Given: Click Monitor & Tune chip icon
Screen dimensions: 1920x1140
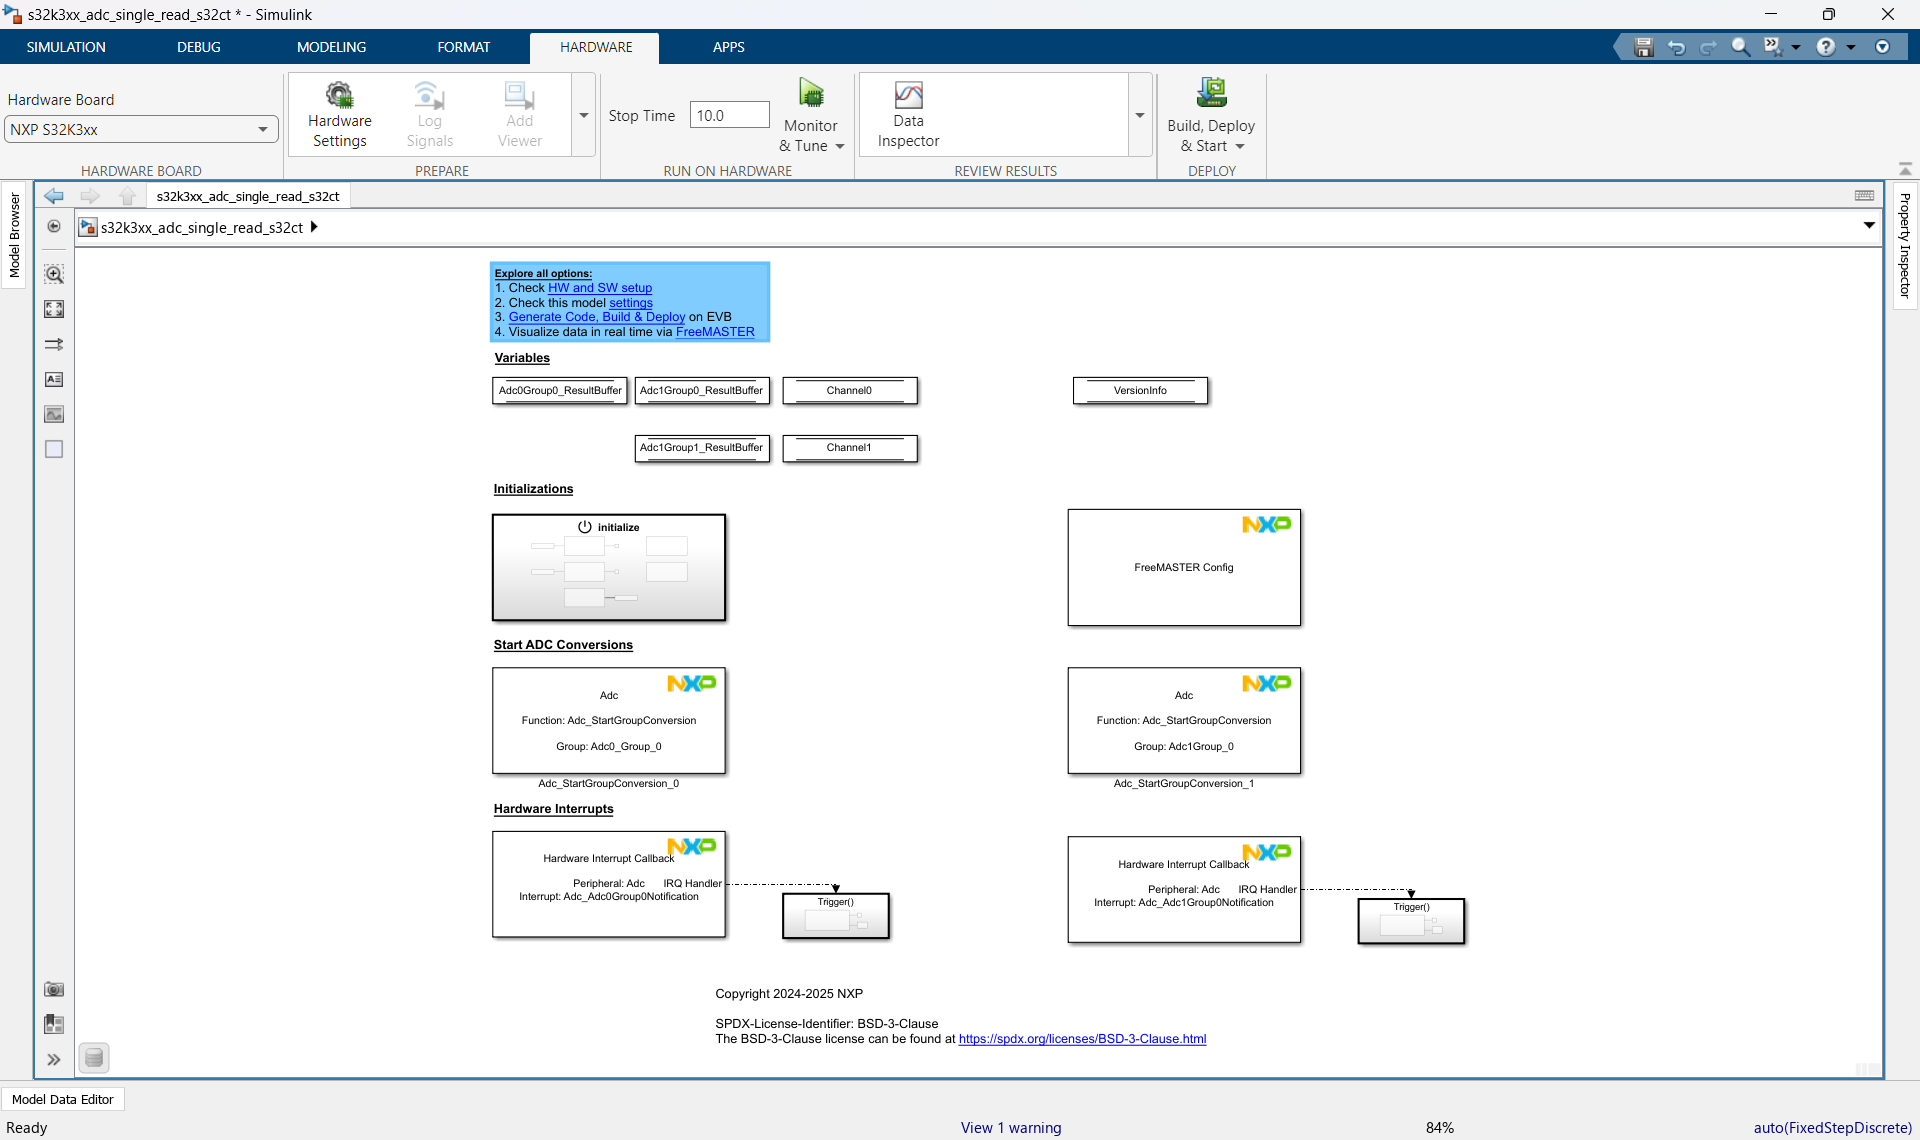Looking at the screenshot, I should click(x=810, y=94).
